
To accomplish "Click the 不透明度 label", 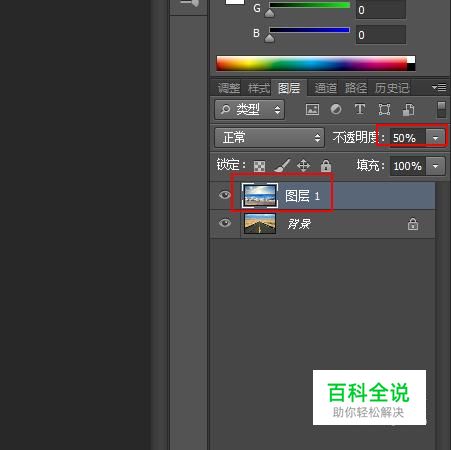I will pos(359,138).
